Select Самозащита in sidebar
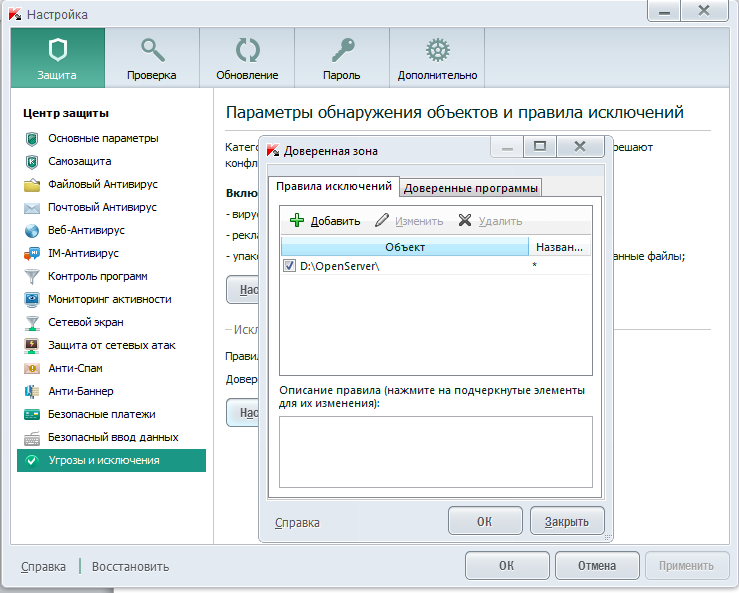The image size is (739, 593). (80, 162)
